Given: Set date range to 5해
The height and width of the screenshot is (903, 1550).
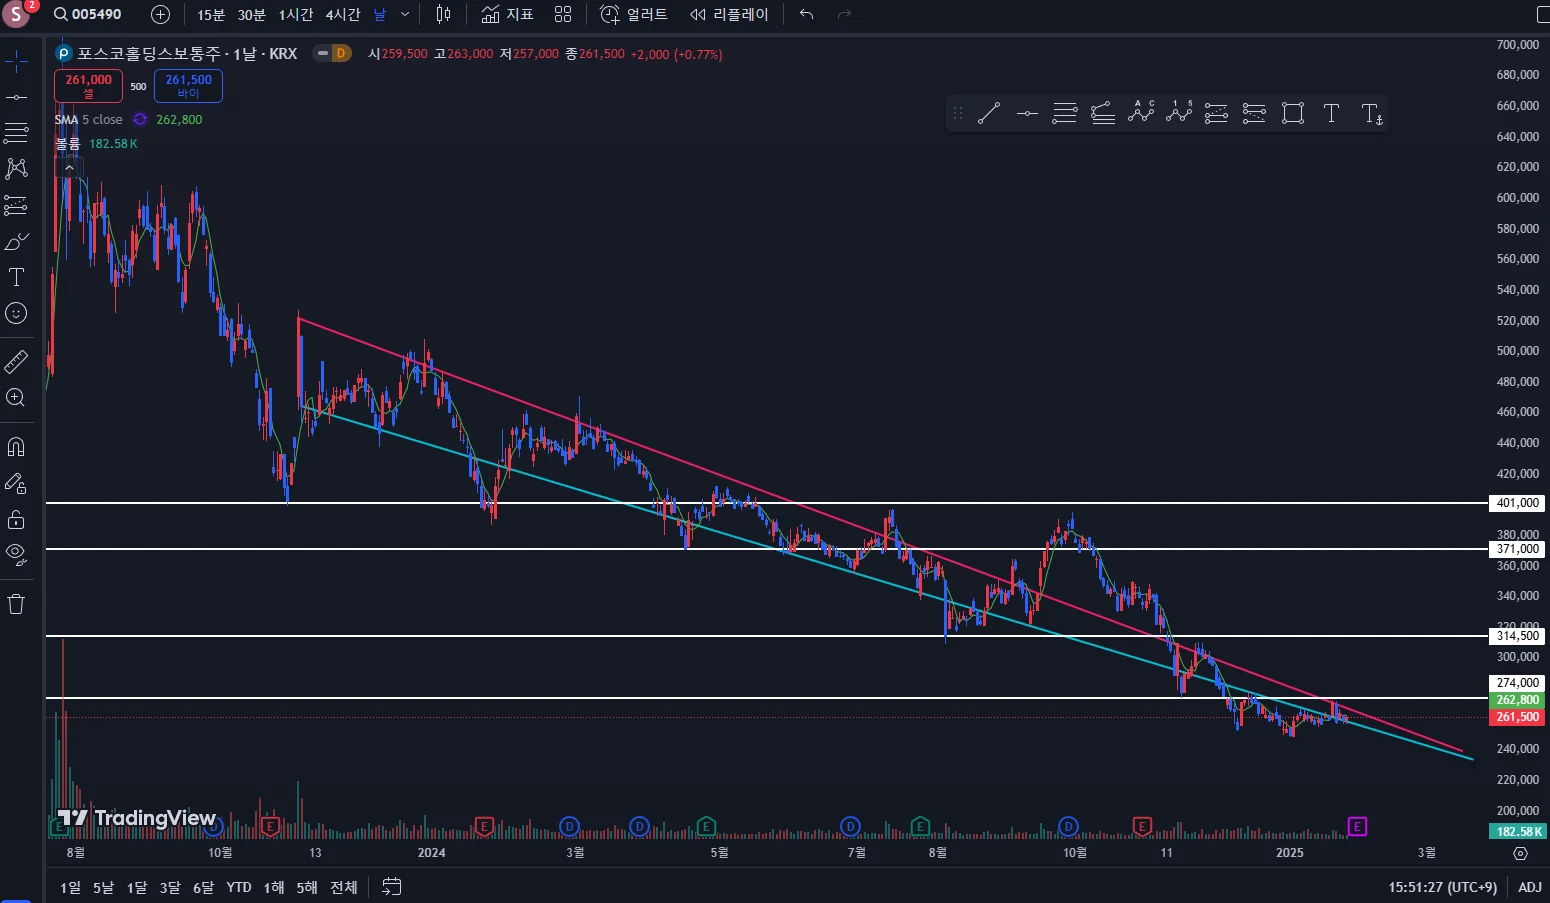Looking at the screenshot, I should (x=307, y=887).
